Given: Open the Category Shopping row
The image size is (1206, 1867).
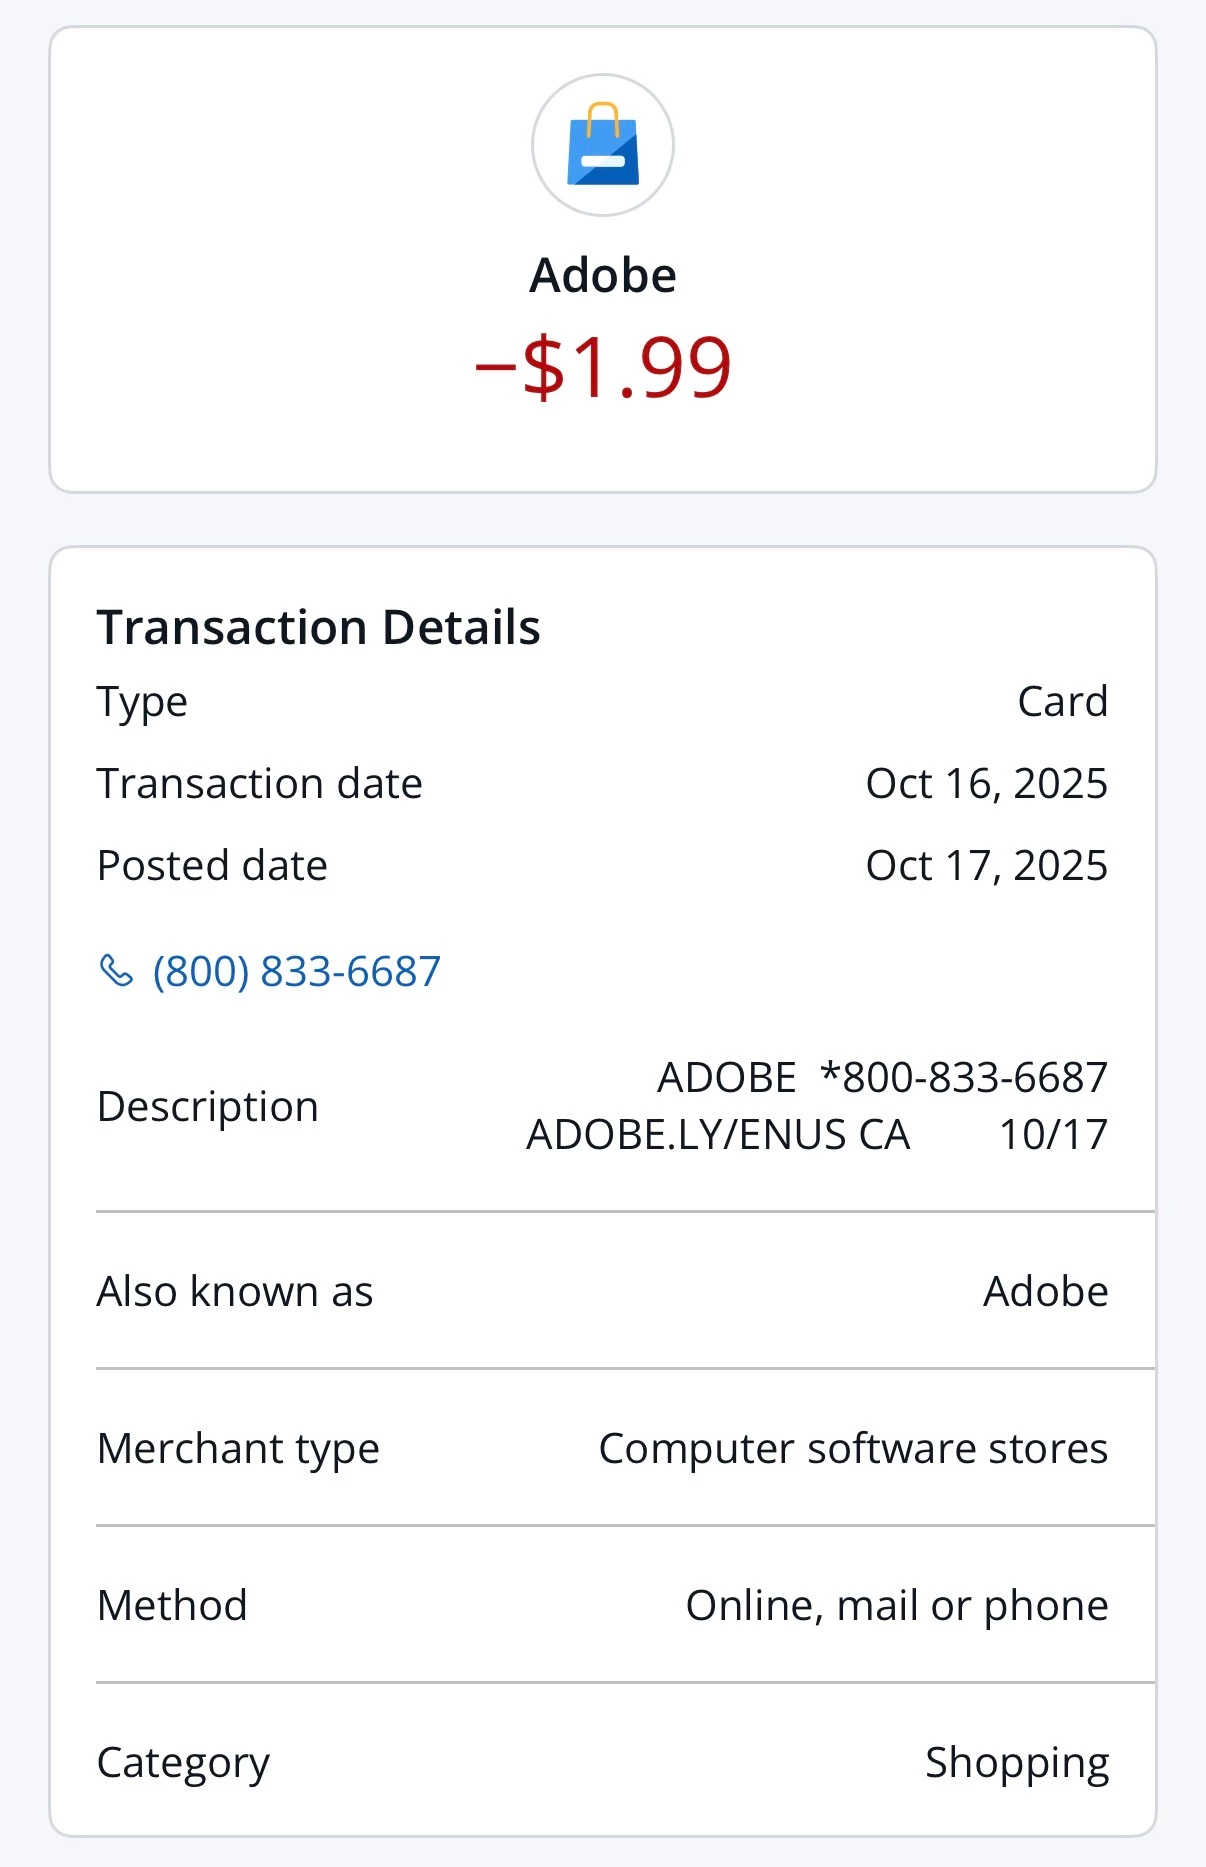Looking at the screenshot, I should point(603,1762).
